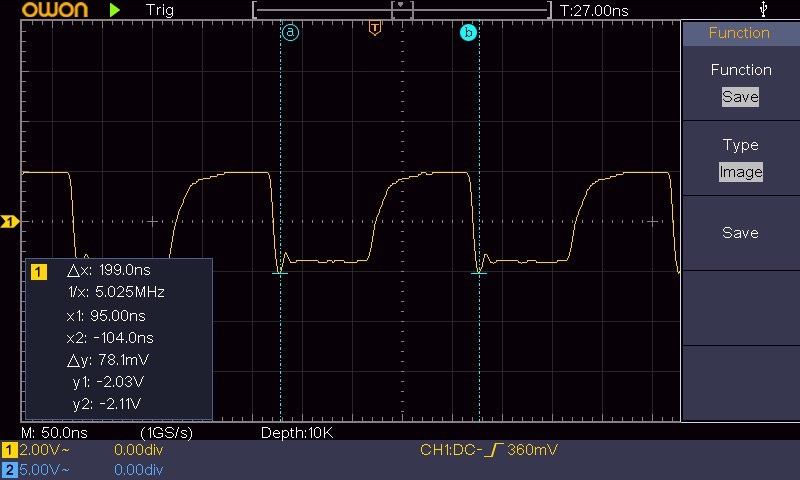The width and height of the screenshot is (800, 480).
Task: Click the M: 50.0ns timebase readout
Action: (x=55, y=433)
